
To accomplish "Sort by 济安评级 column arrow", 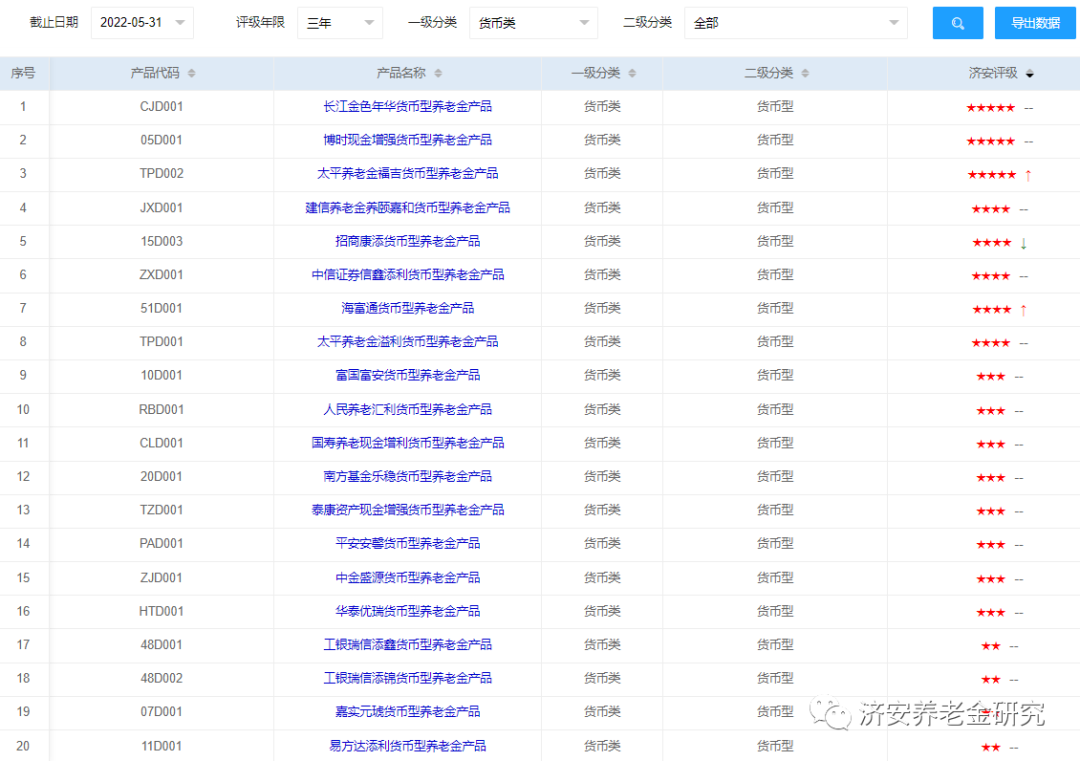I will pos(1030,73).
